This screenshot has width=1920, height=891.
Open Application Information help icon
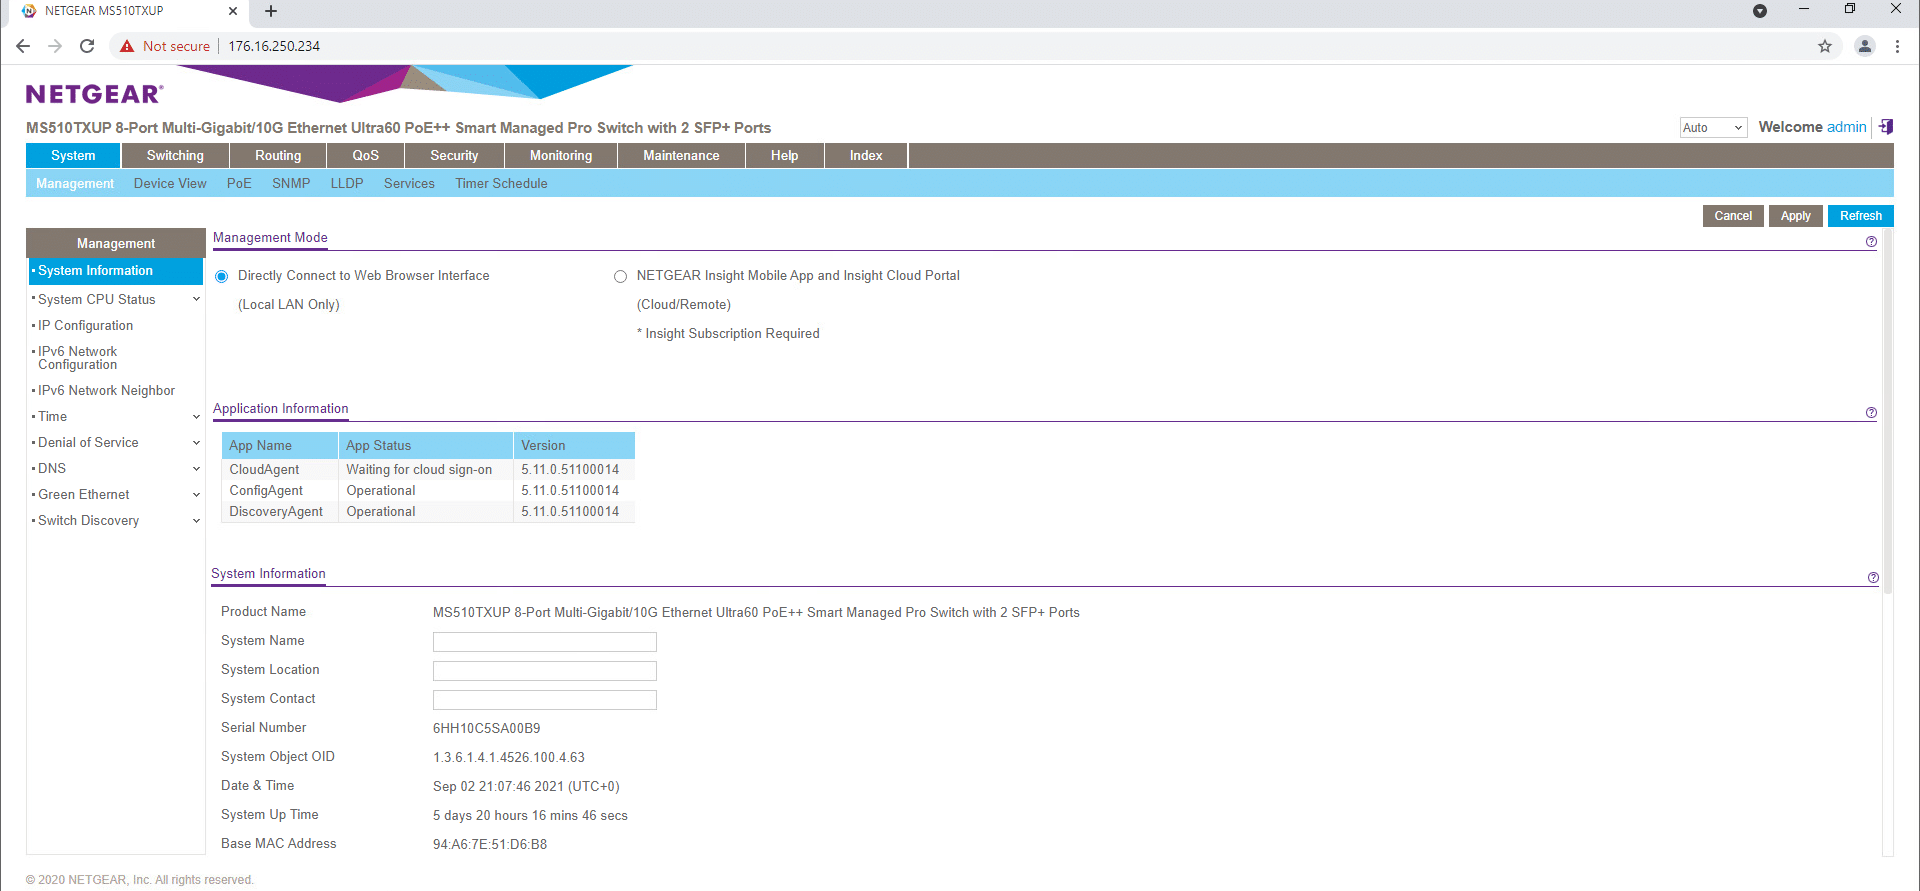click(1871, 413)
